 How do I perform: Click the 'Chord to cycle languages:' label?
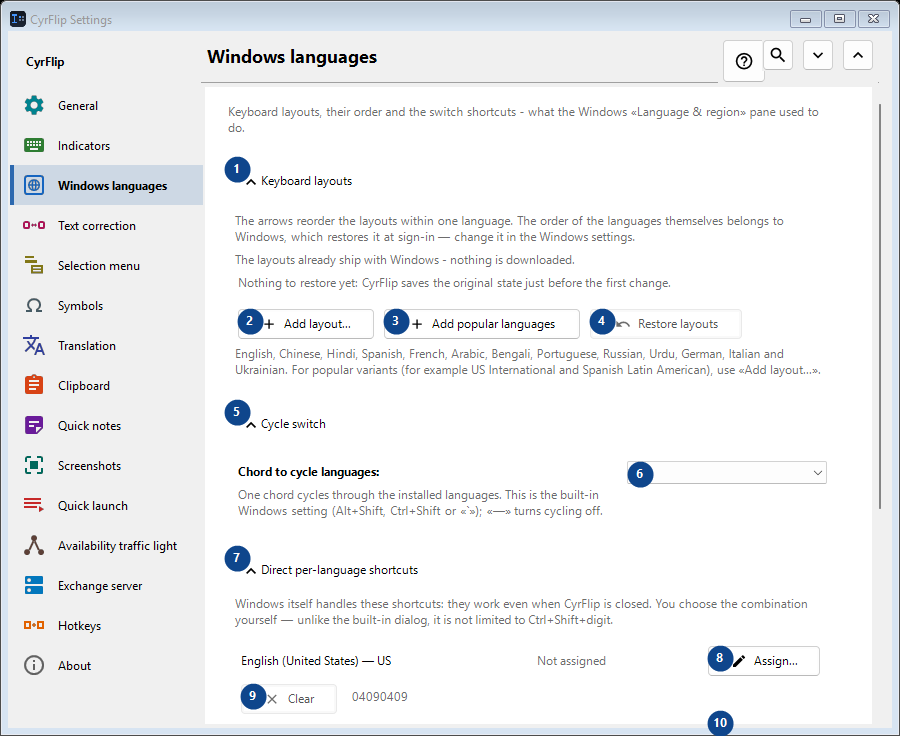(309, 472)
